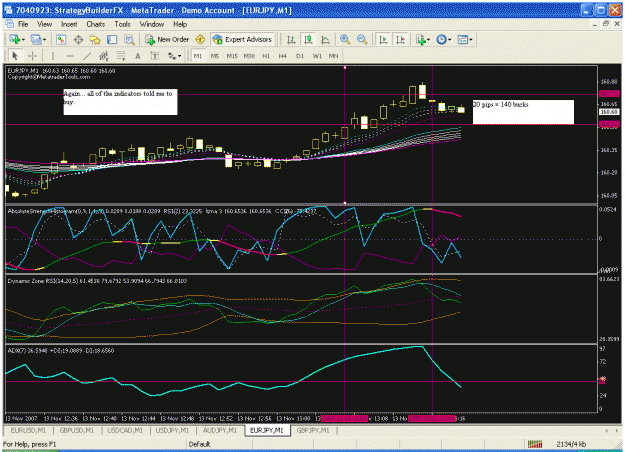Zoom in on the chart
The height and width of the screenshot is (452, 625).
coord(345,39)
